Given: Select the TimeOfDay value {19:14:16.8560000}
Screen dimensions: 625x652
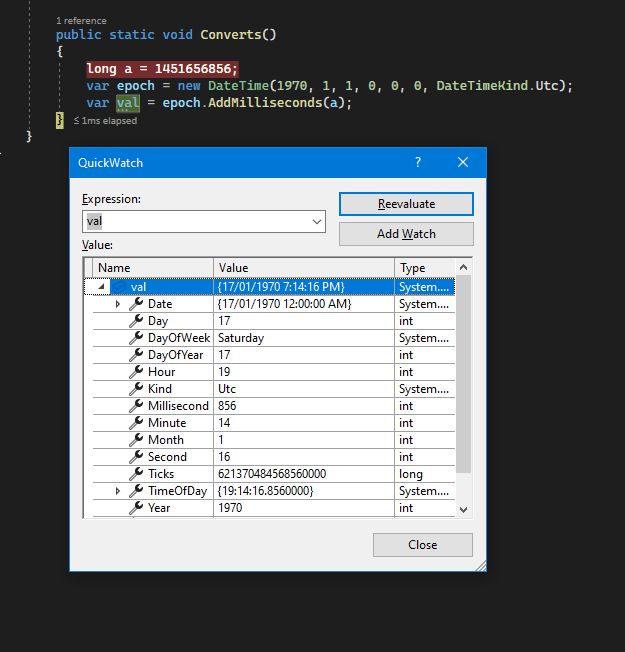Looking at the screenshot, I should [x=265, y=491].
